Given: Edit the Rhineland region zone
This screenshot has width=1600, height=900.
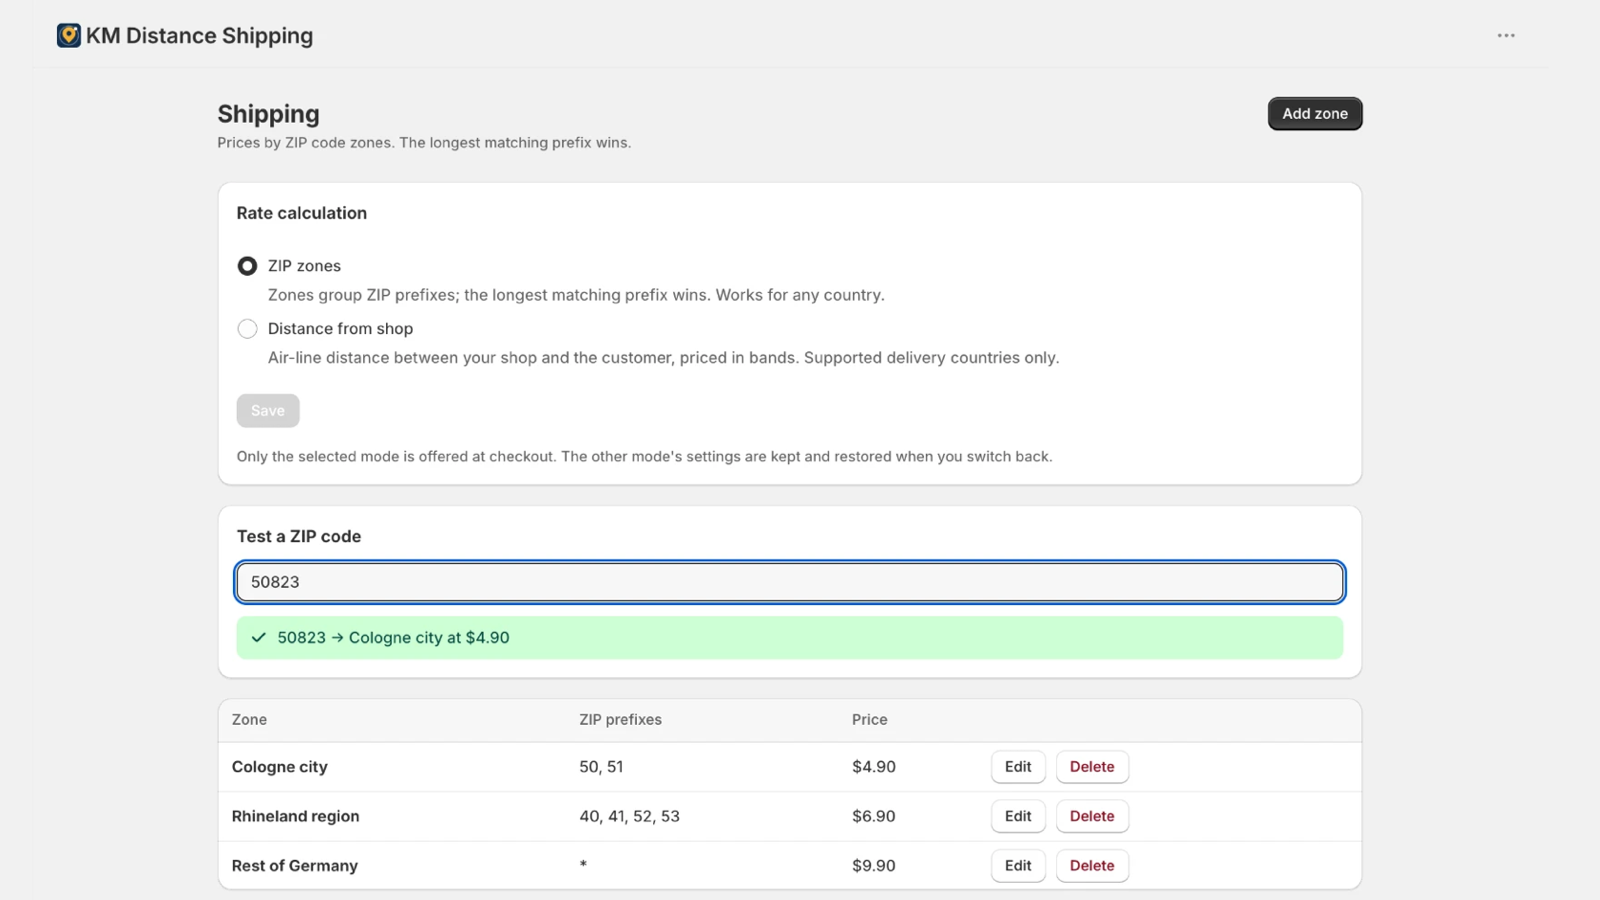Looking at the screenshot, I should tap(1018, 816).
